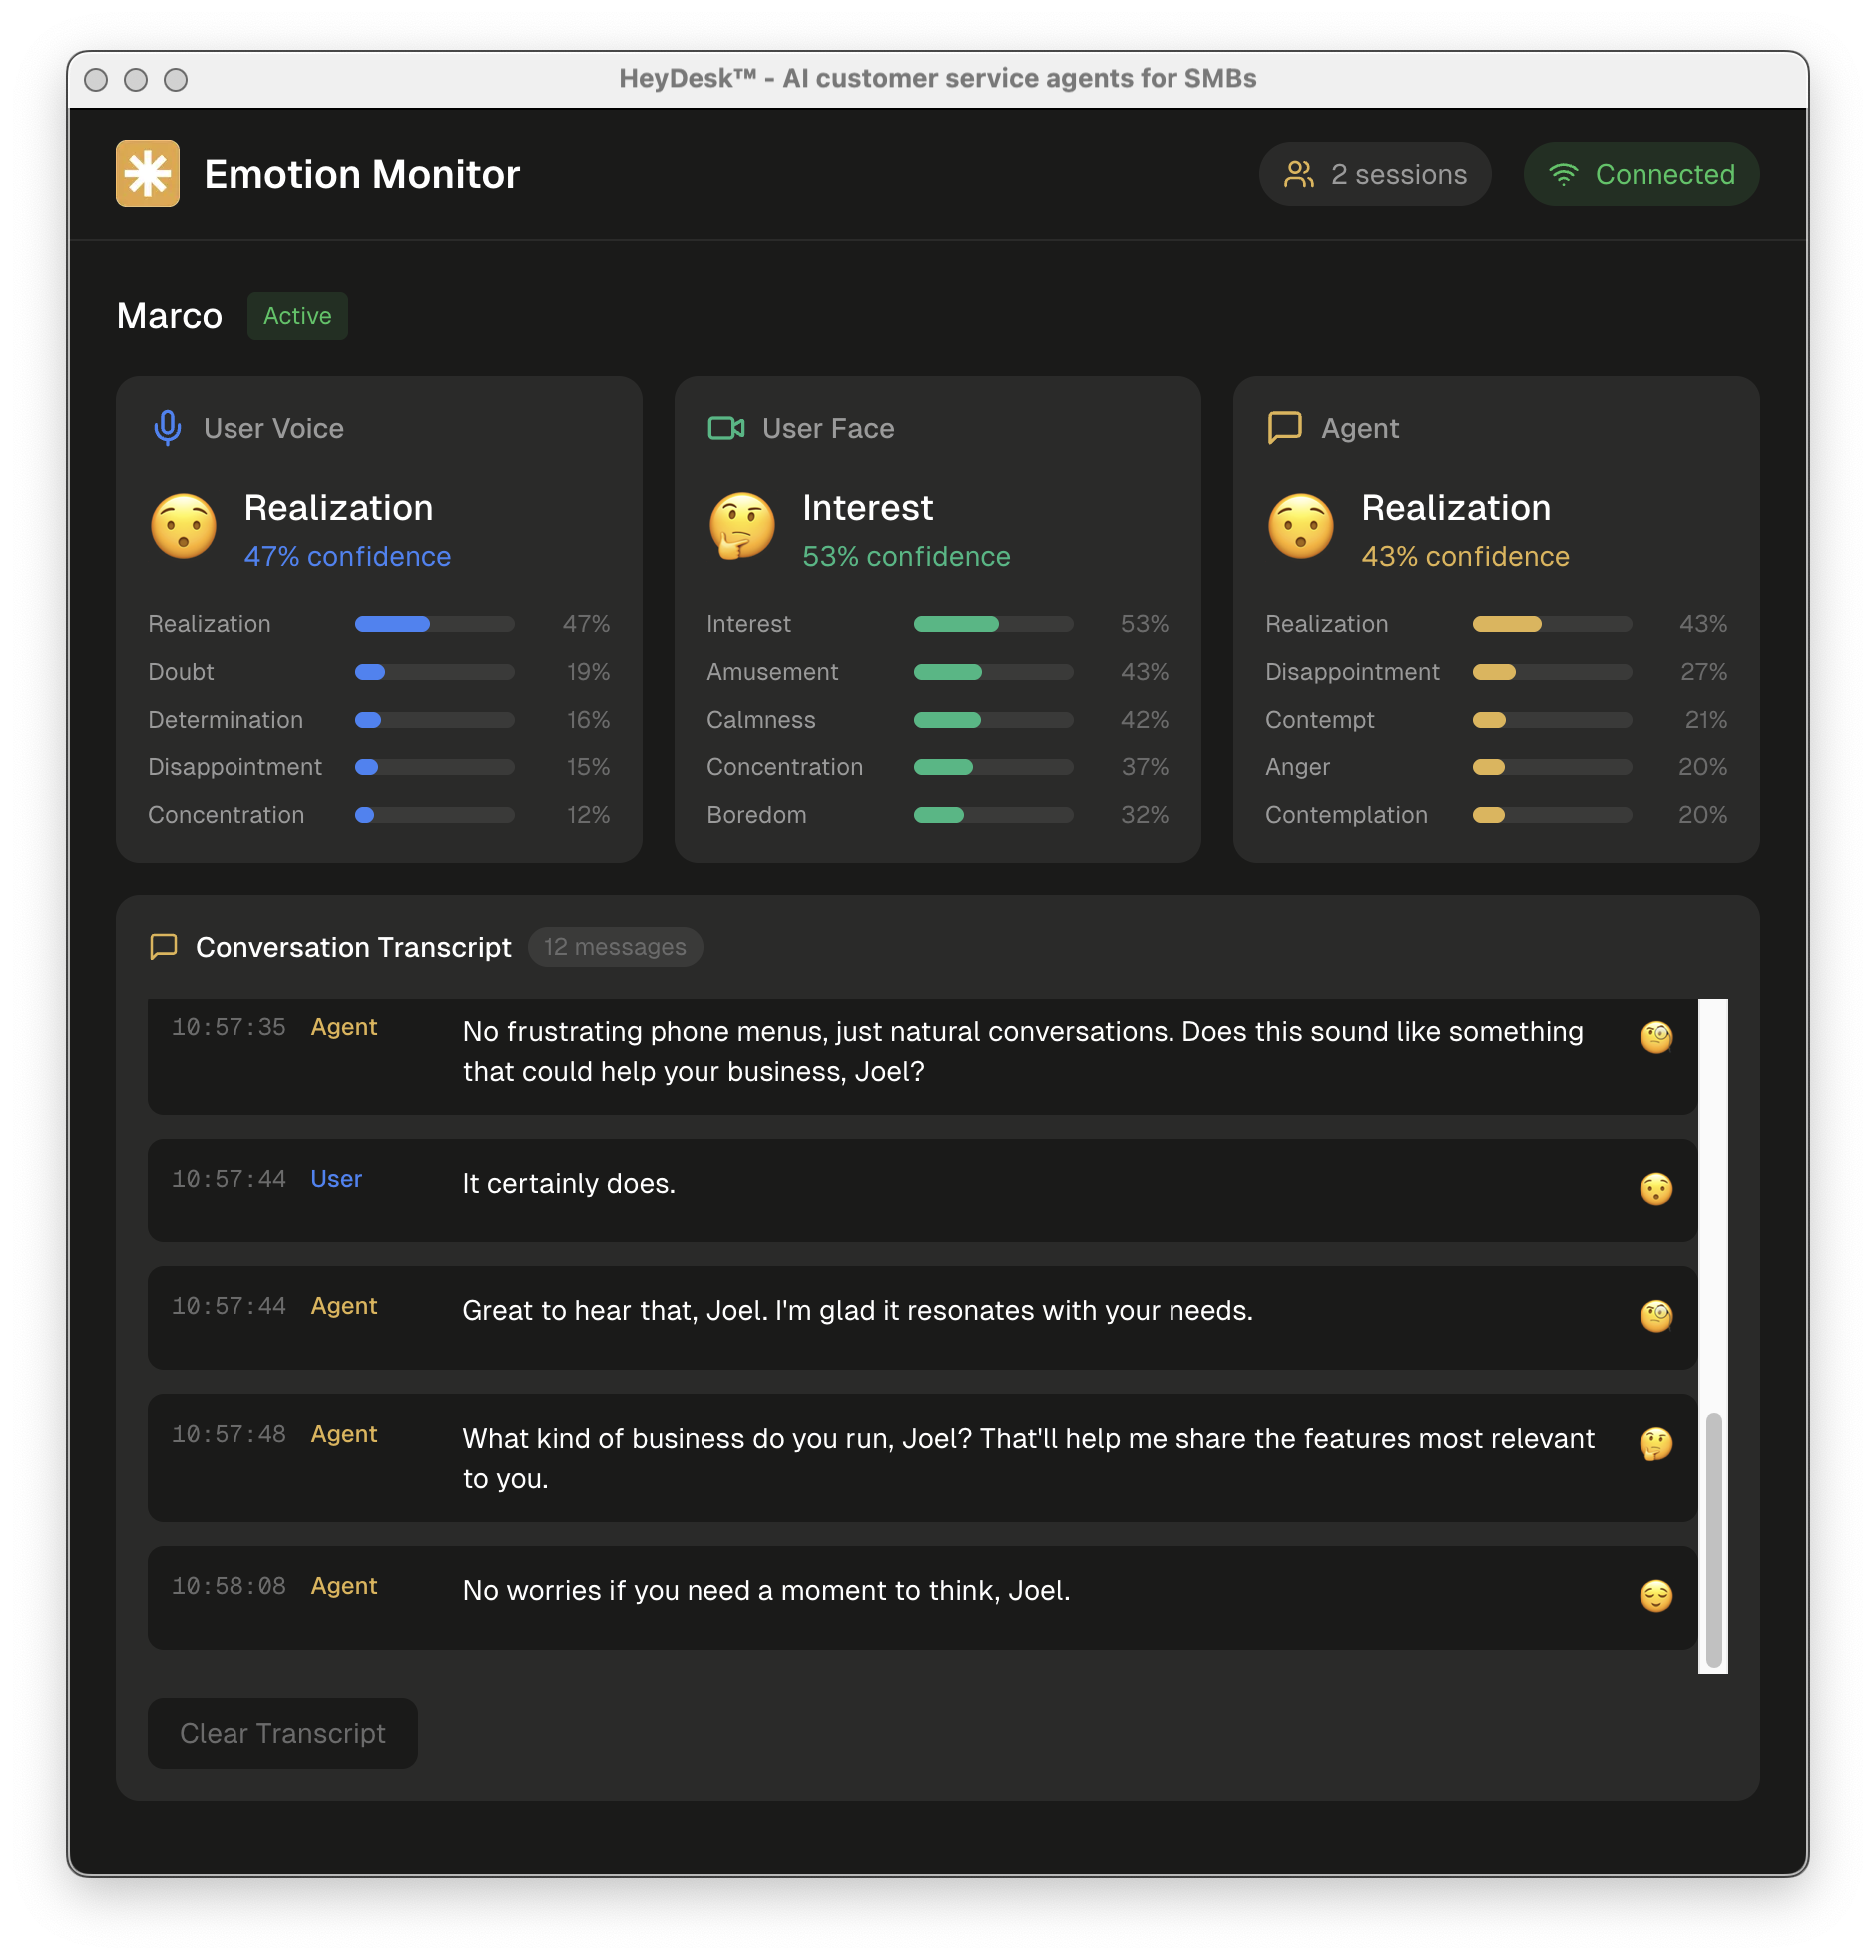This screenshot has width=1876, height=1960.
Task: Click the Wi-Fi icon in Connected indicator
Action: pyautogui.click(x=1563, y=173)
